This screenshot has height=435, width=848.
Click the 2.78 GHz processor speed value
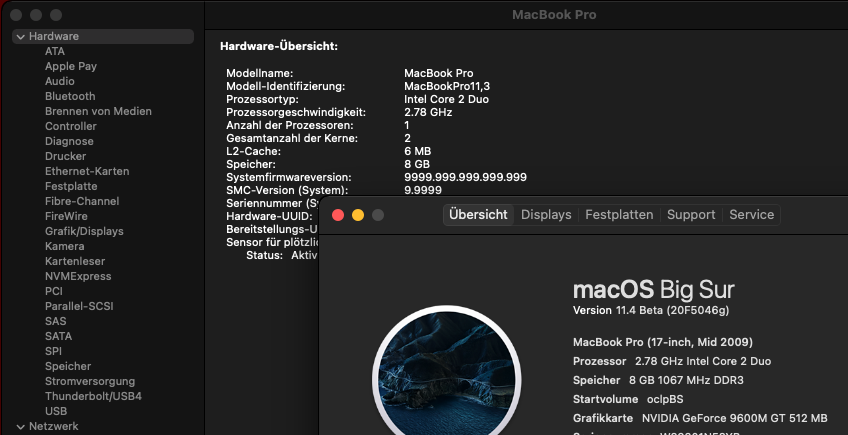[428, 113]
